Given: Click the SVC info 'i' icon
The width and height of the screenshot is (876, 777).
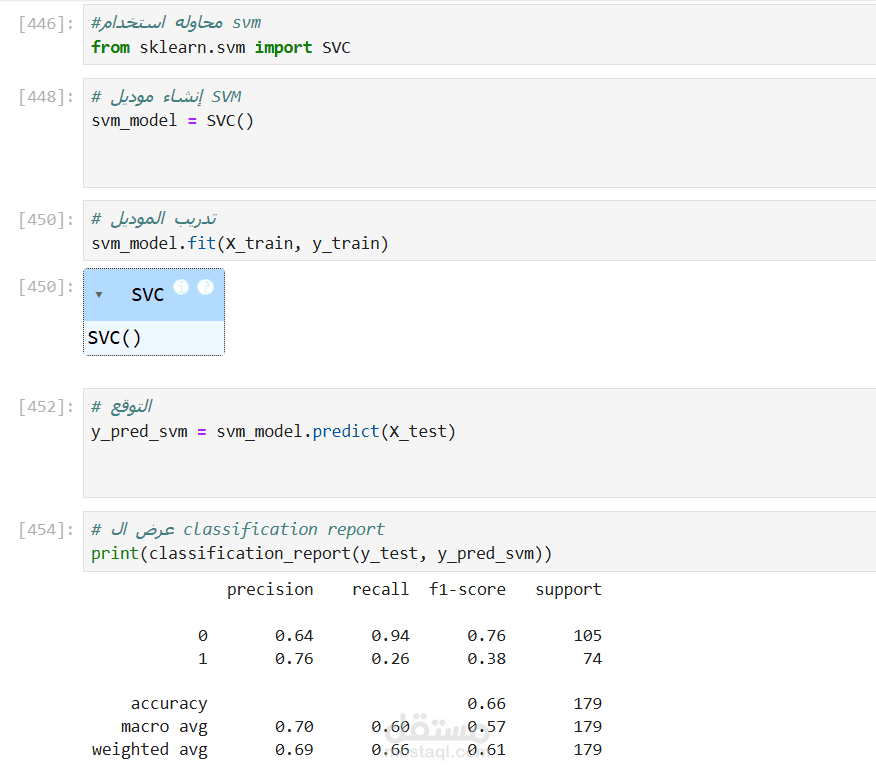Looking at the screenshot, I should pos(181,287).
